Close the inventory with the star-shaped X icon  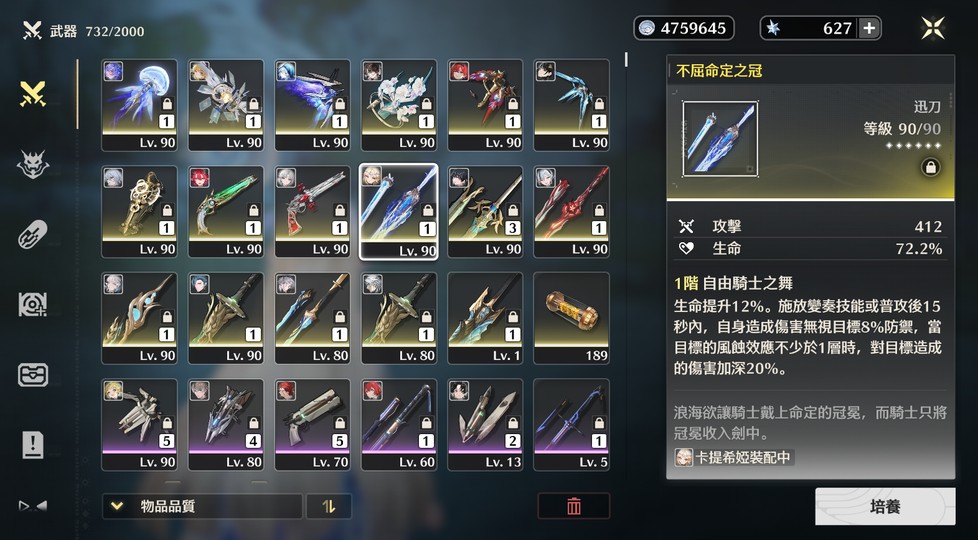tap(933, 28)
